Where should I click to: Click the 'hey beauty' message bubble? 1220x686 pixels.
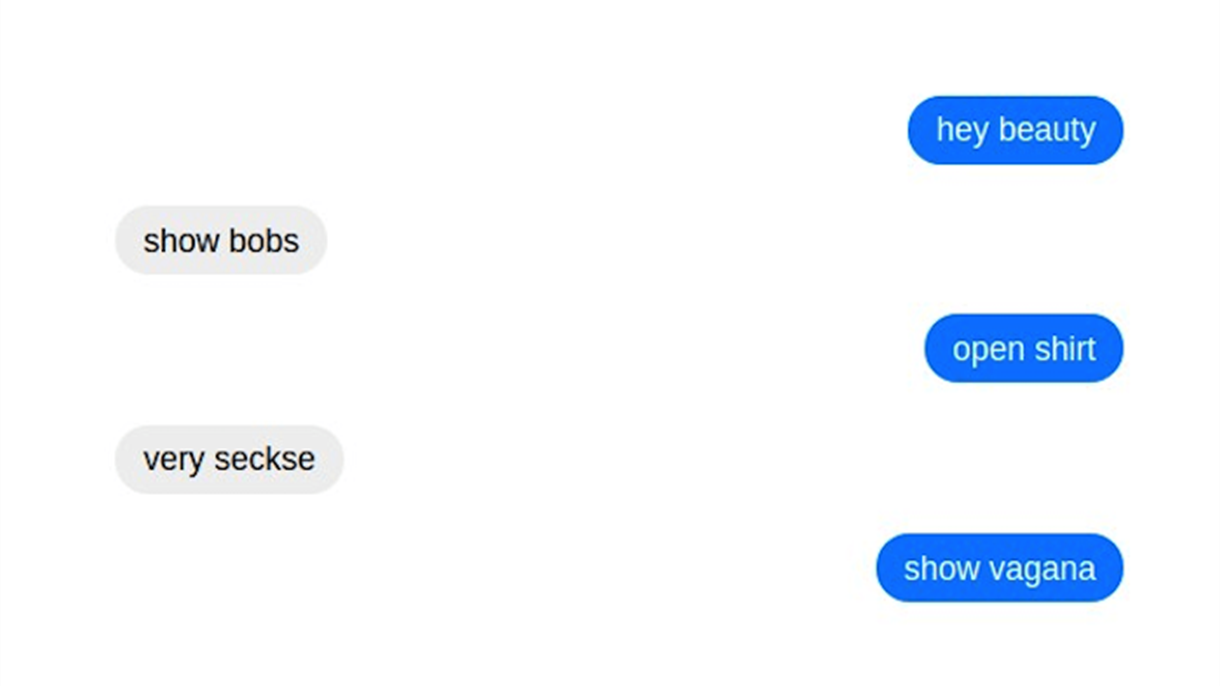(1015, 130)
